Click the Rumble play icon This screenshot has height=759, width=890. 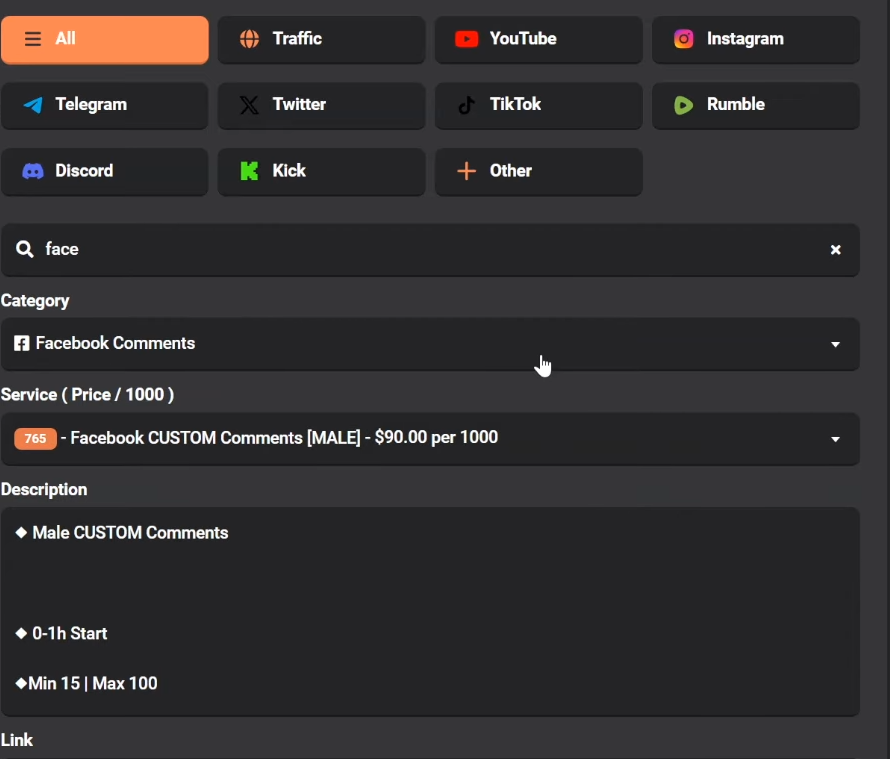click(683, 105)
